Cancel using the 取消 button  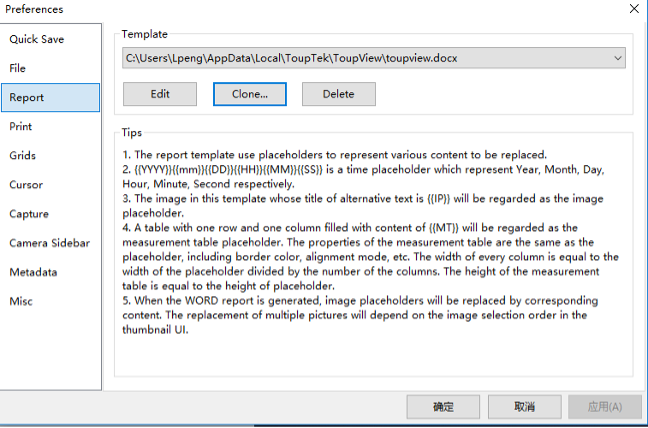[524, 407]
